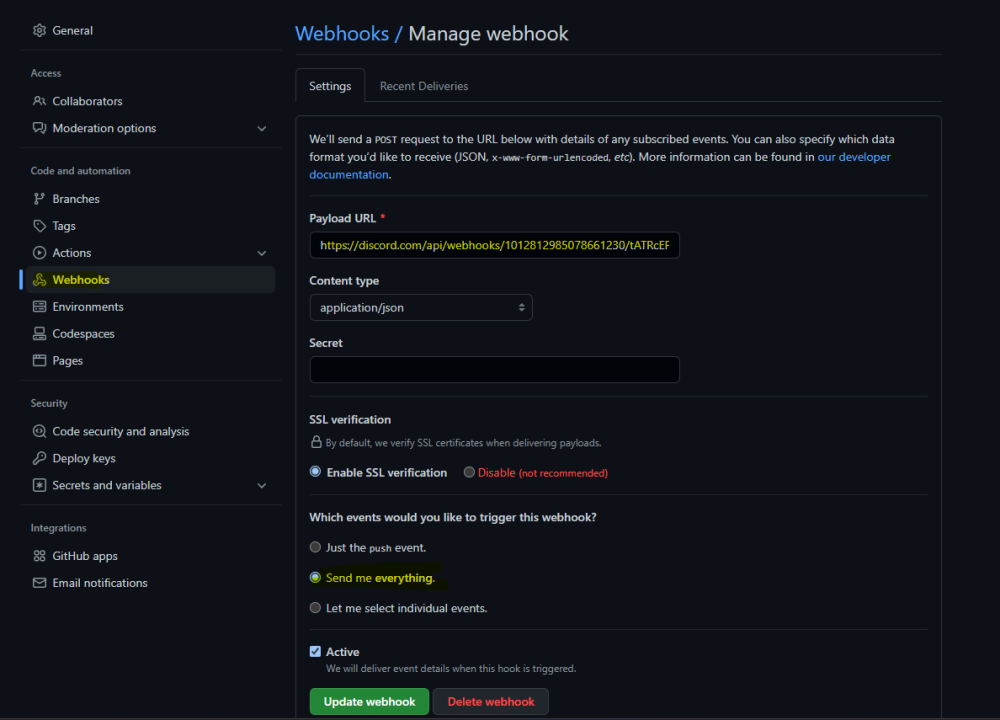Click the General gear icon
This screenshot has width=1000, height=720.
point(40,31)
